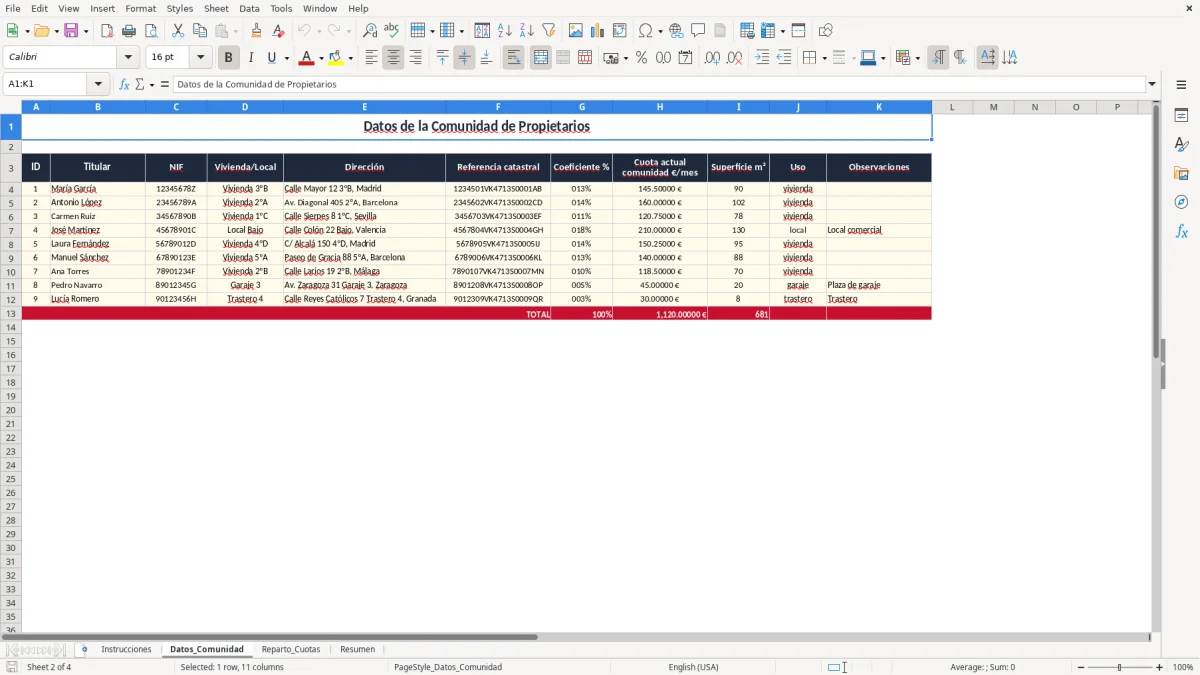This screenshot has height=675, width=1200.
Task: Toggle Bold formatting
Action: (229, 58)
